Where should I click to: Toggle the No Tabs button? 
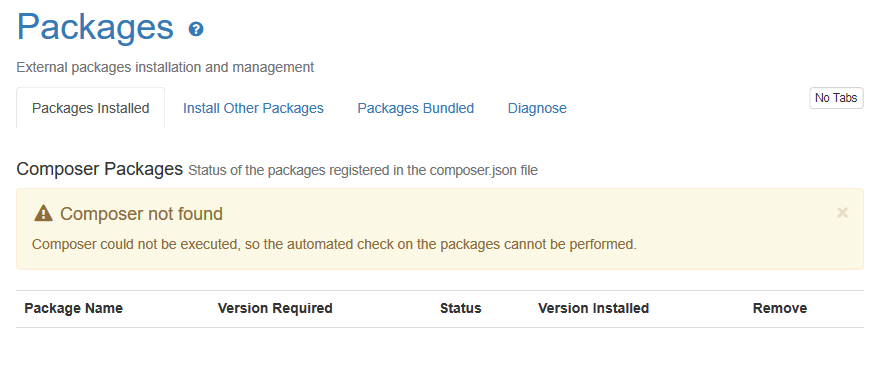pos(836,98)
